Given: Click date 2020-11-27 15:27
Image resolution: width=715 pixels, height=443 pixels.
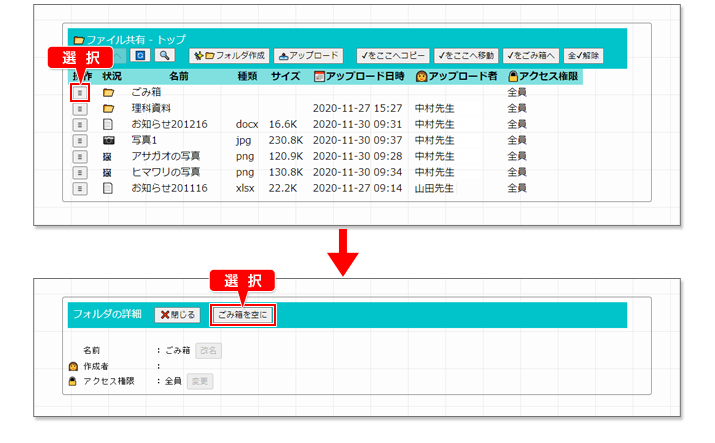Looking at the screenshot, I should [358, 108].
